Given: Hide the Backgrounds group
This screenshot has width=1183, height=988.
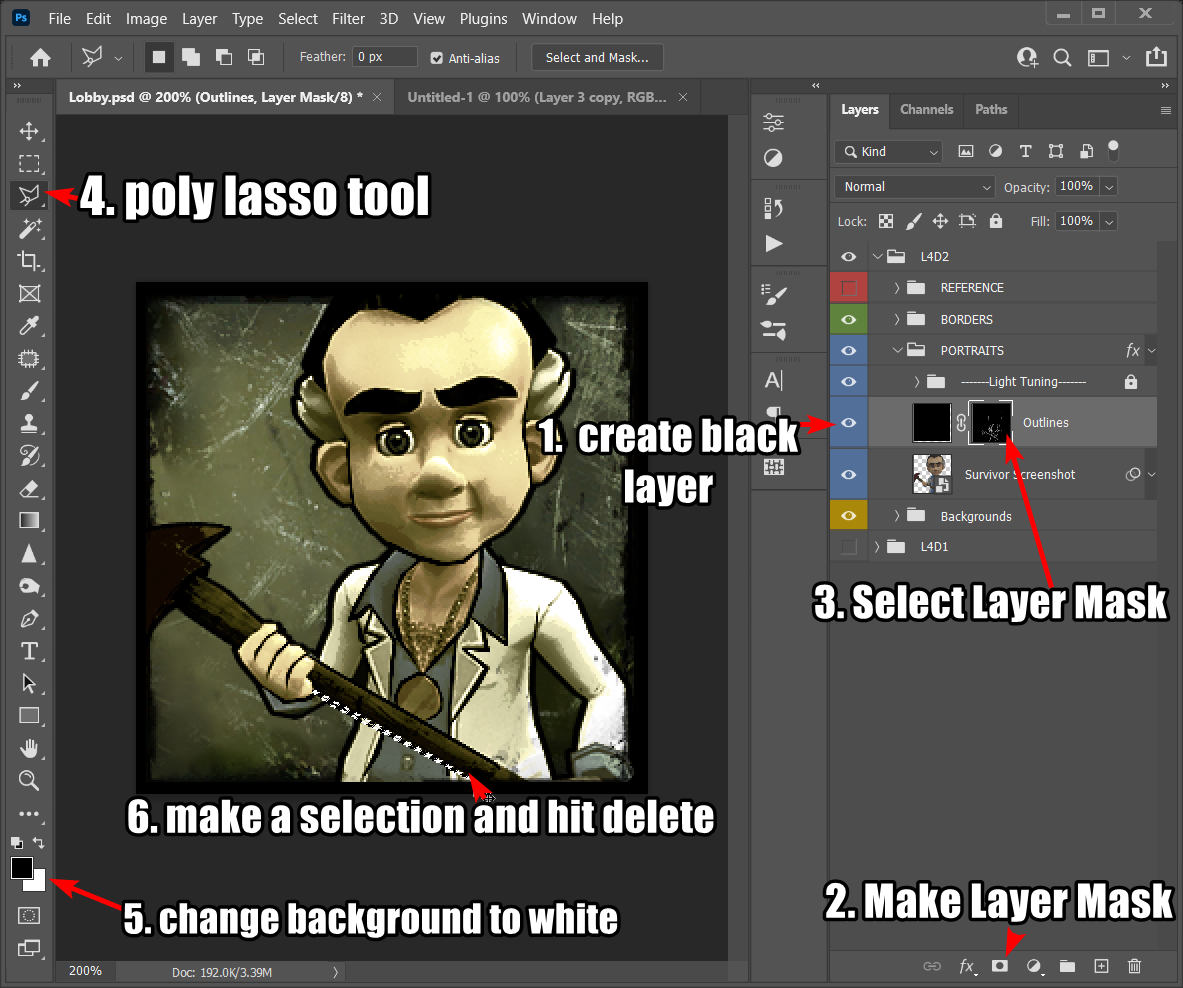Looking at the screenshot, I should coord(849,516).
